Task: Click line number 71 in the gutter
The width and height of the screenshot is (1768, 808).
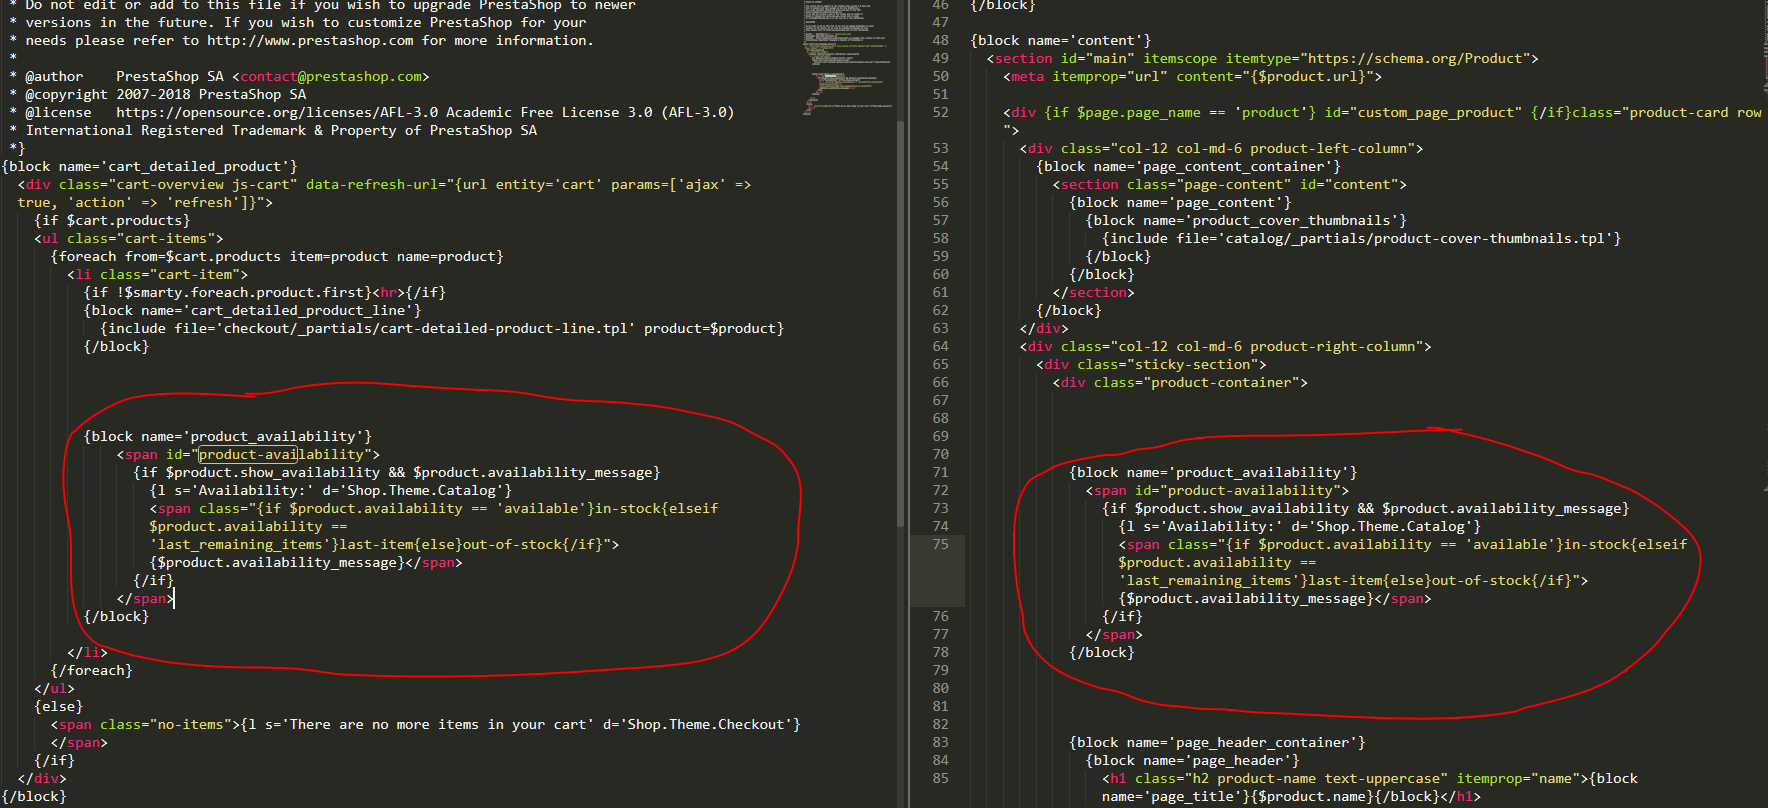Action: click(940, 473)
